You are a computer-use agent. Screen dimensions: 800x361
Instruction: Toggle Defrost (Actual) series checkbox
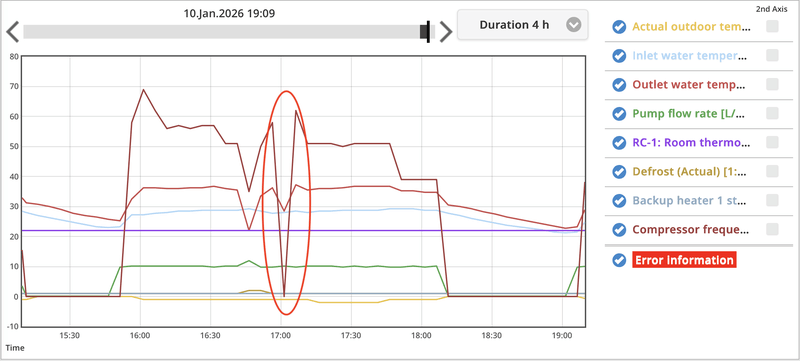619,172
